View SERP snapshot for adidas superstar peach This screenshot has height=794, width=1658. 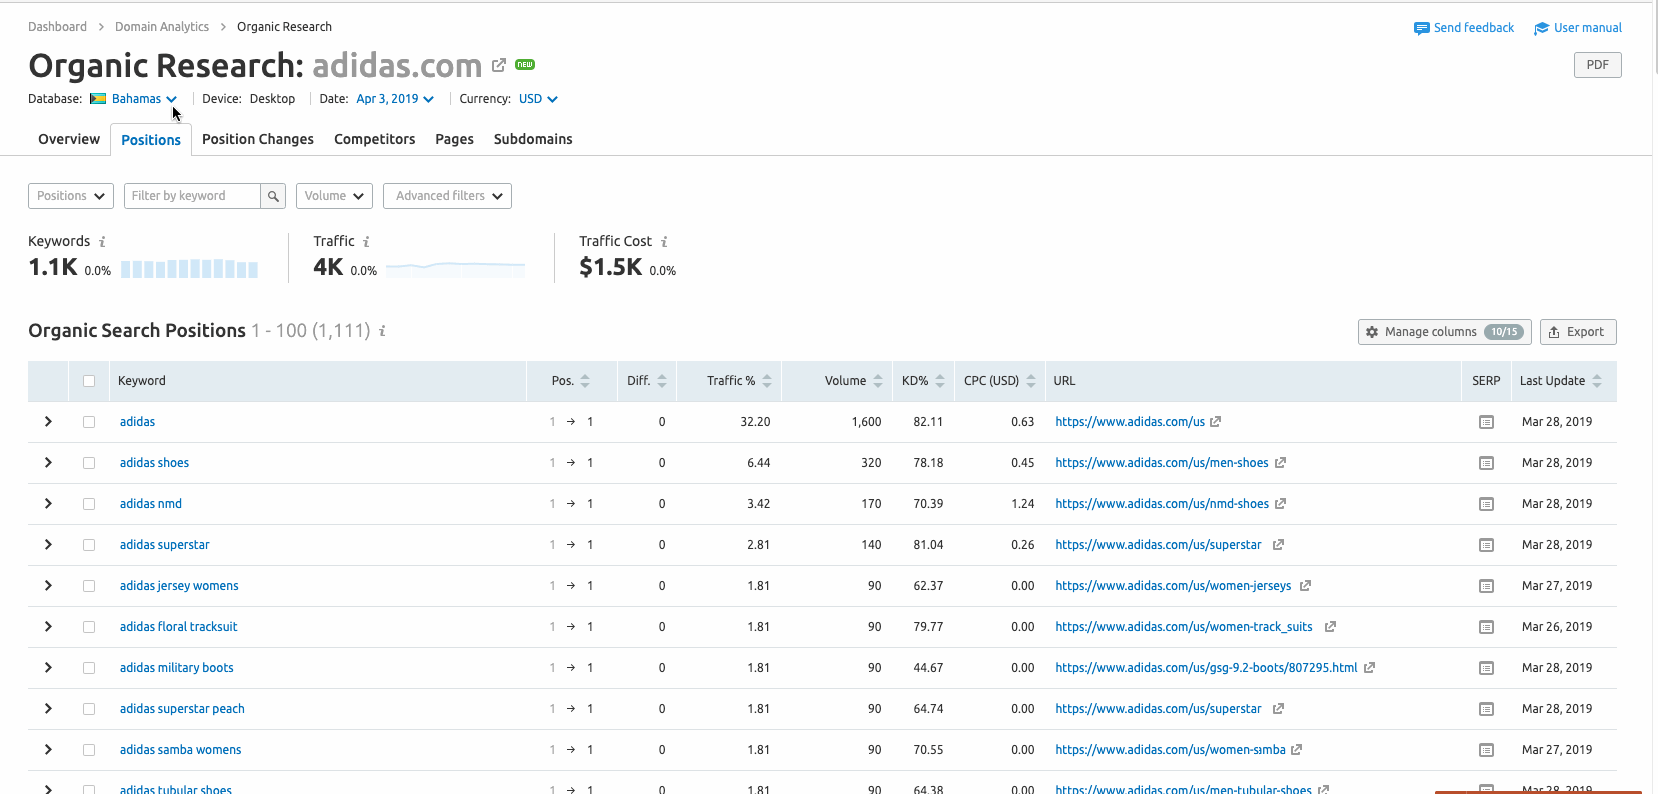(x=1486, y=709)
